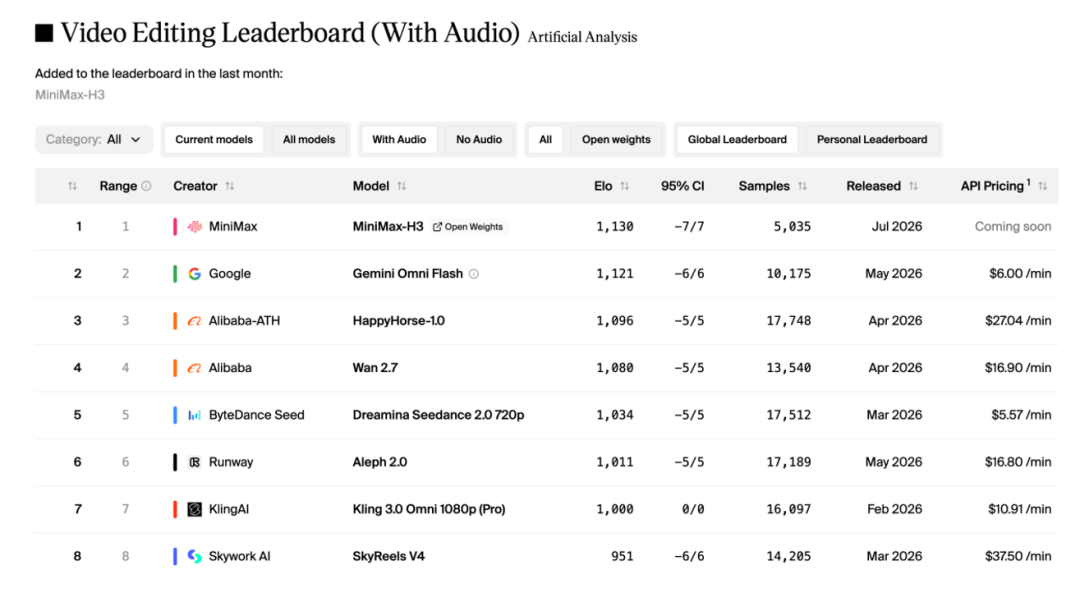Screen dimensions: 1080x593
Task: Click the recently added MiniMax-H3 link
Action: 70,95
